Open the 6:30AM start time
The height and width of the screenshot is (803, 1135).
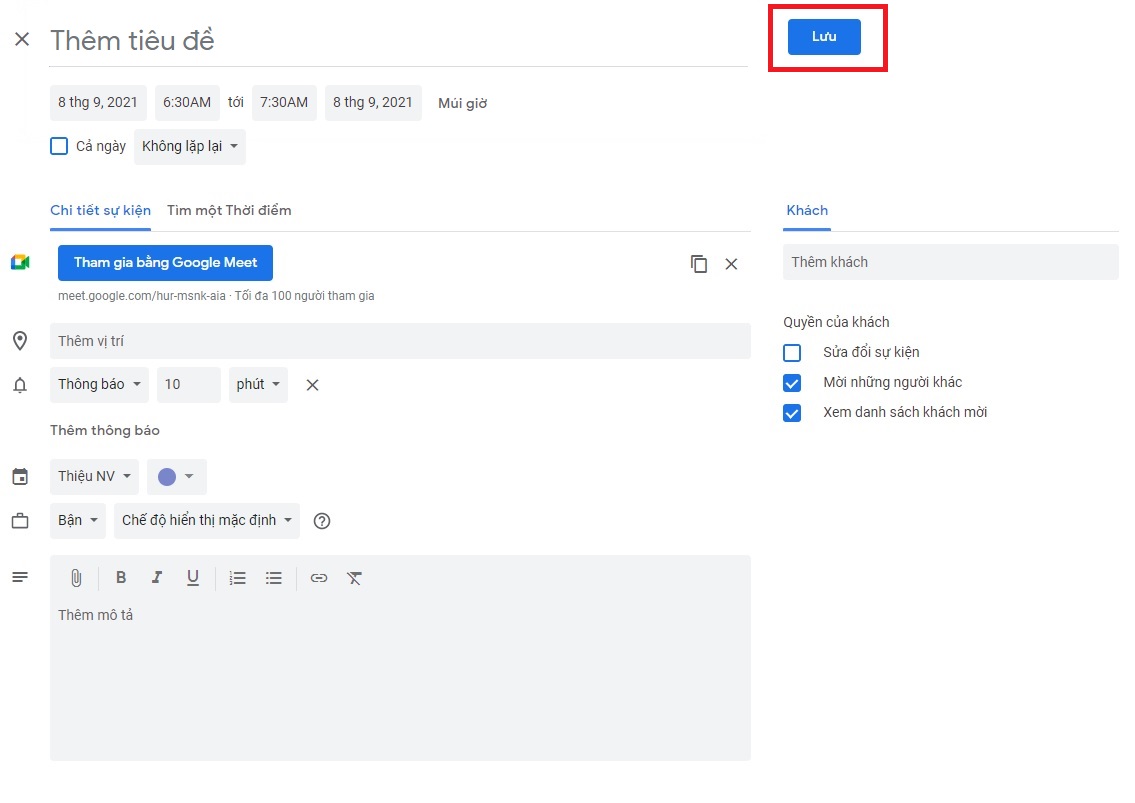click(x=187, y=103)
